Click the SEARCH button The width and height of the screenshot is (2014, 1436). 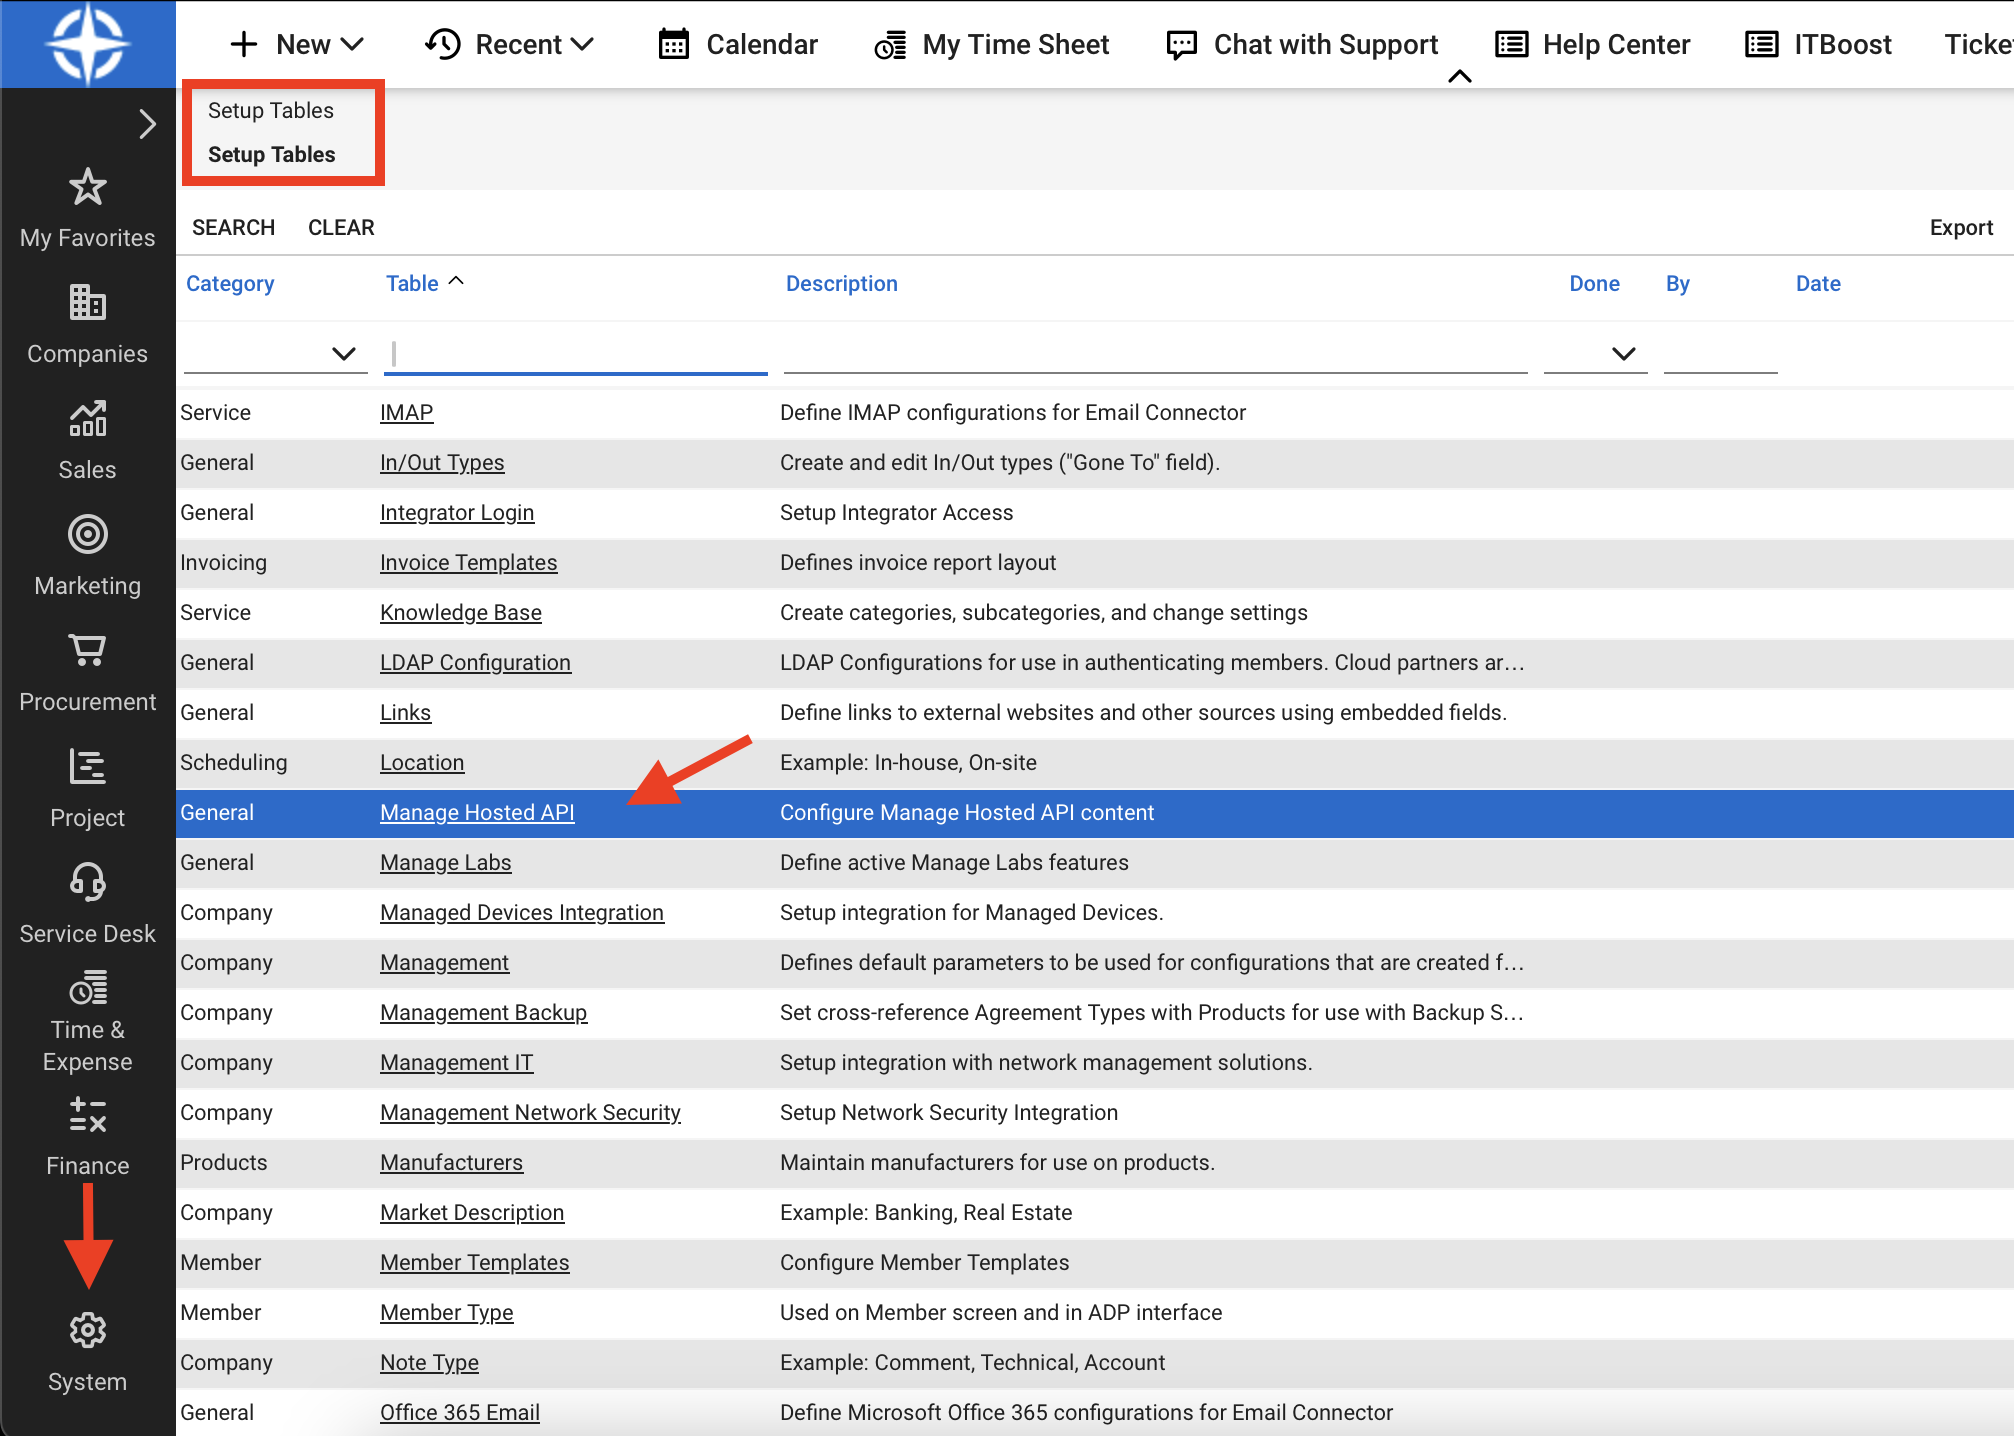tap(233, 228)
